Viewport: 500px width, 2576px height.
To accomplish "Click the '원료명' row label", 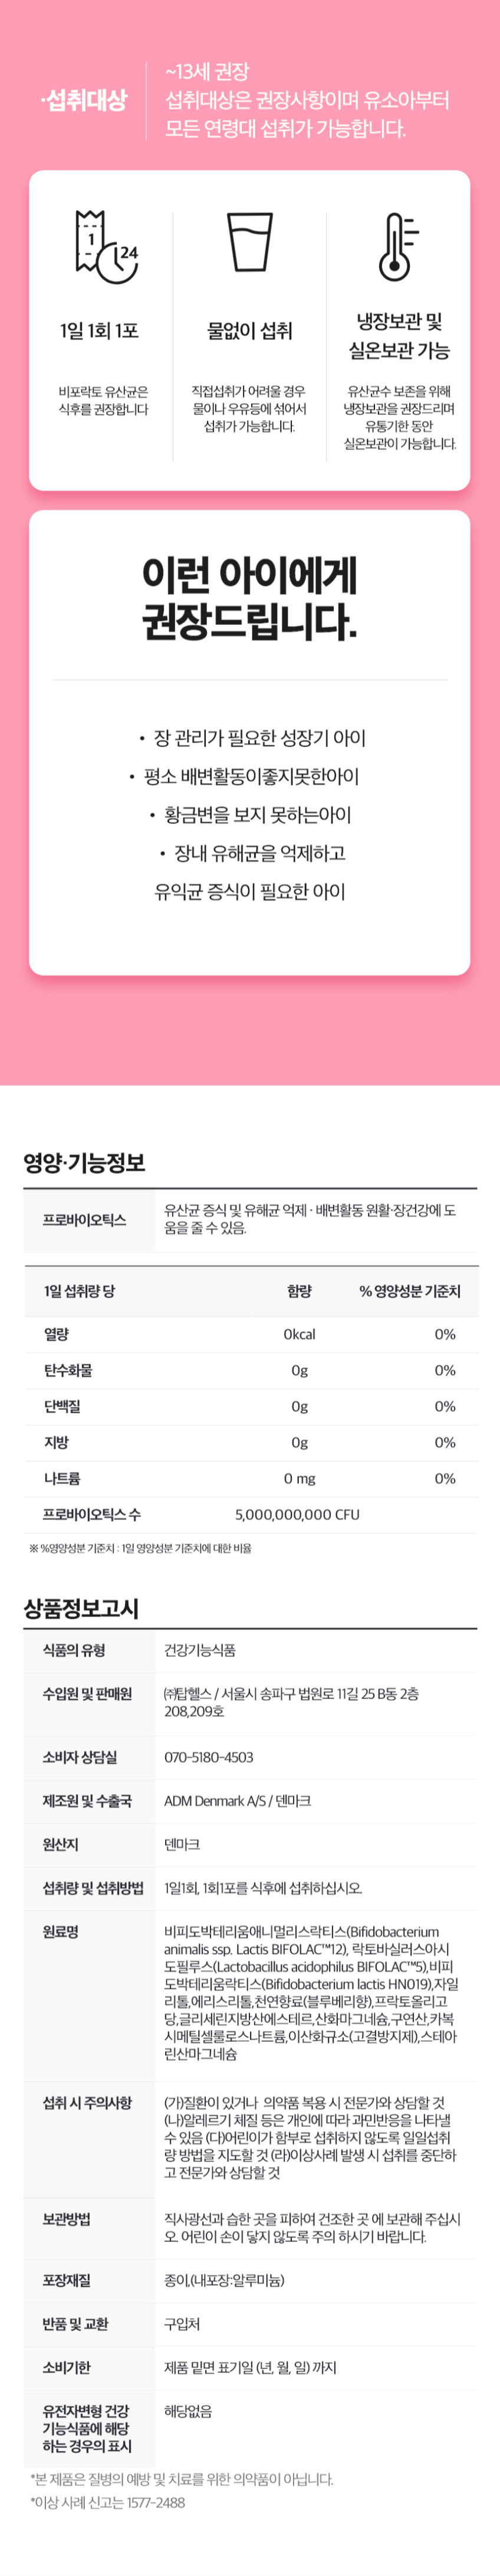I will point(60,1932).
